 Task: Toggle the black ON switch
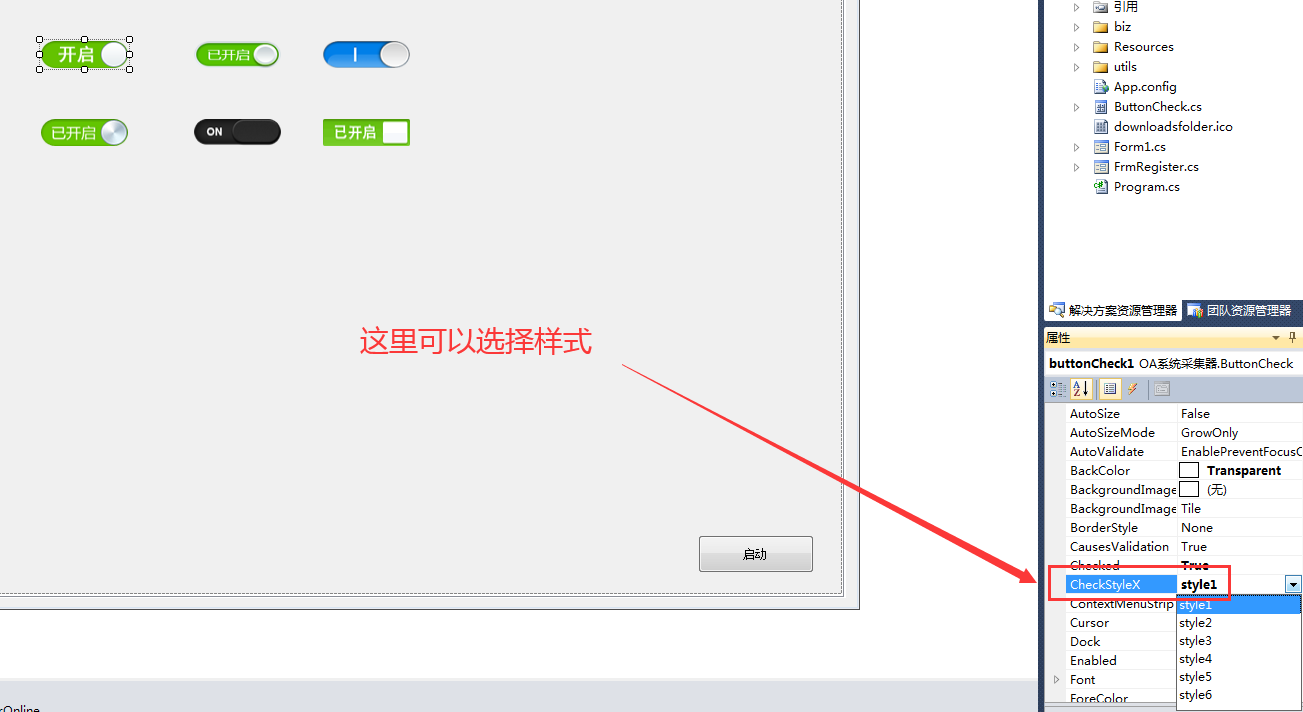237,132
